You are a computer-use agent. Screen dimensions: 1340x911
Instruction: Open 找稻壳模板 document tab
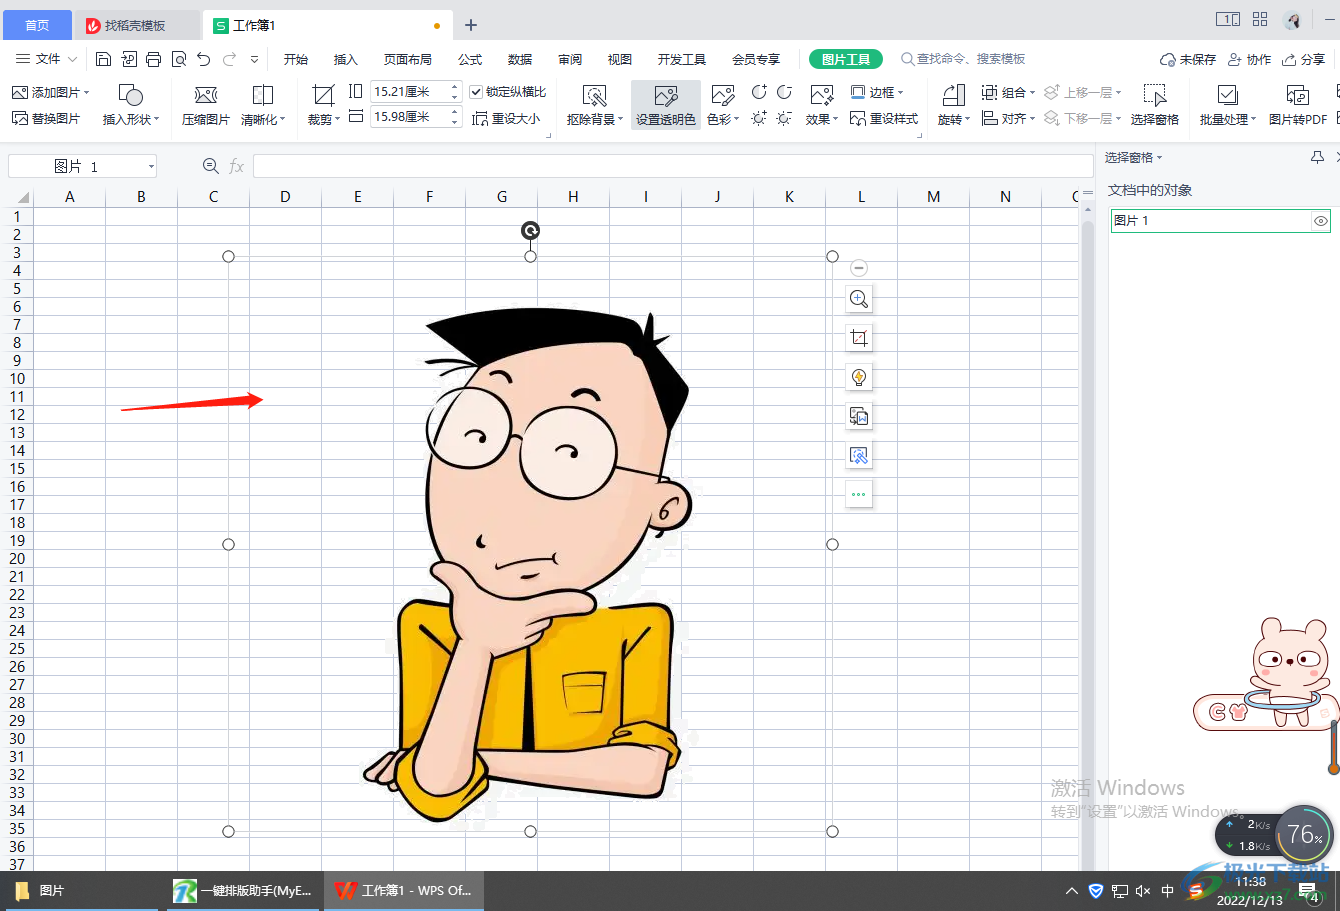(x=137, y=25)
